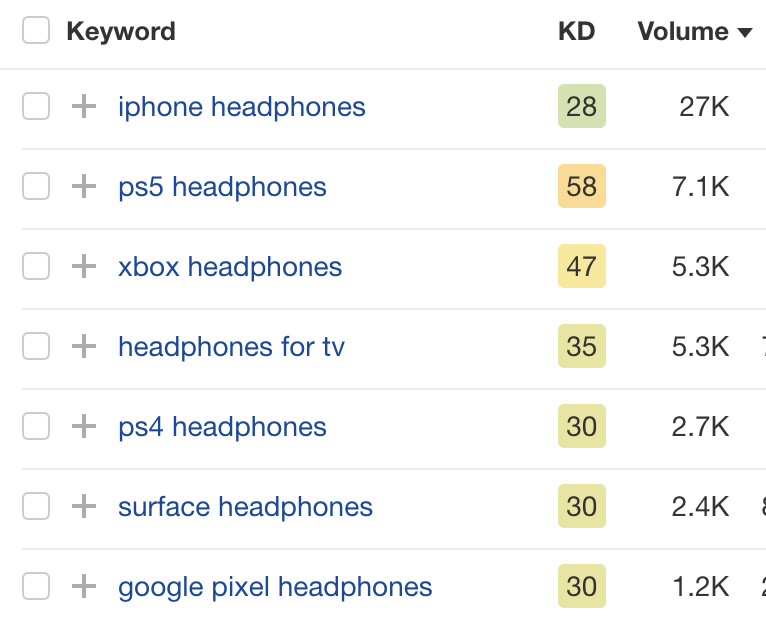Add xbox headphones with plus icon
The width and height of the screenshot is (766, 622).
(84, 266)
